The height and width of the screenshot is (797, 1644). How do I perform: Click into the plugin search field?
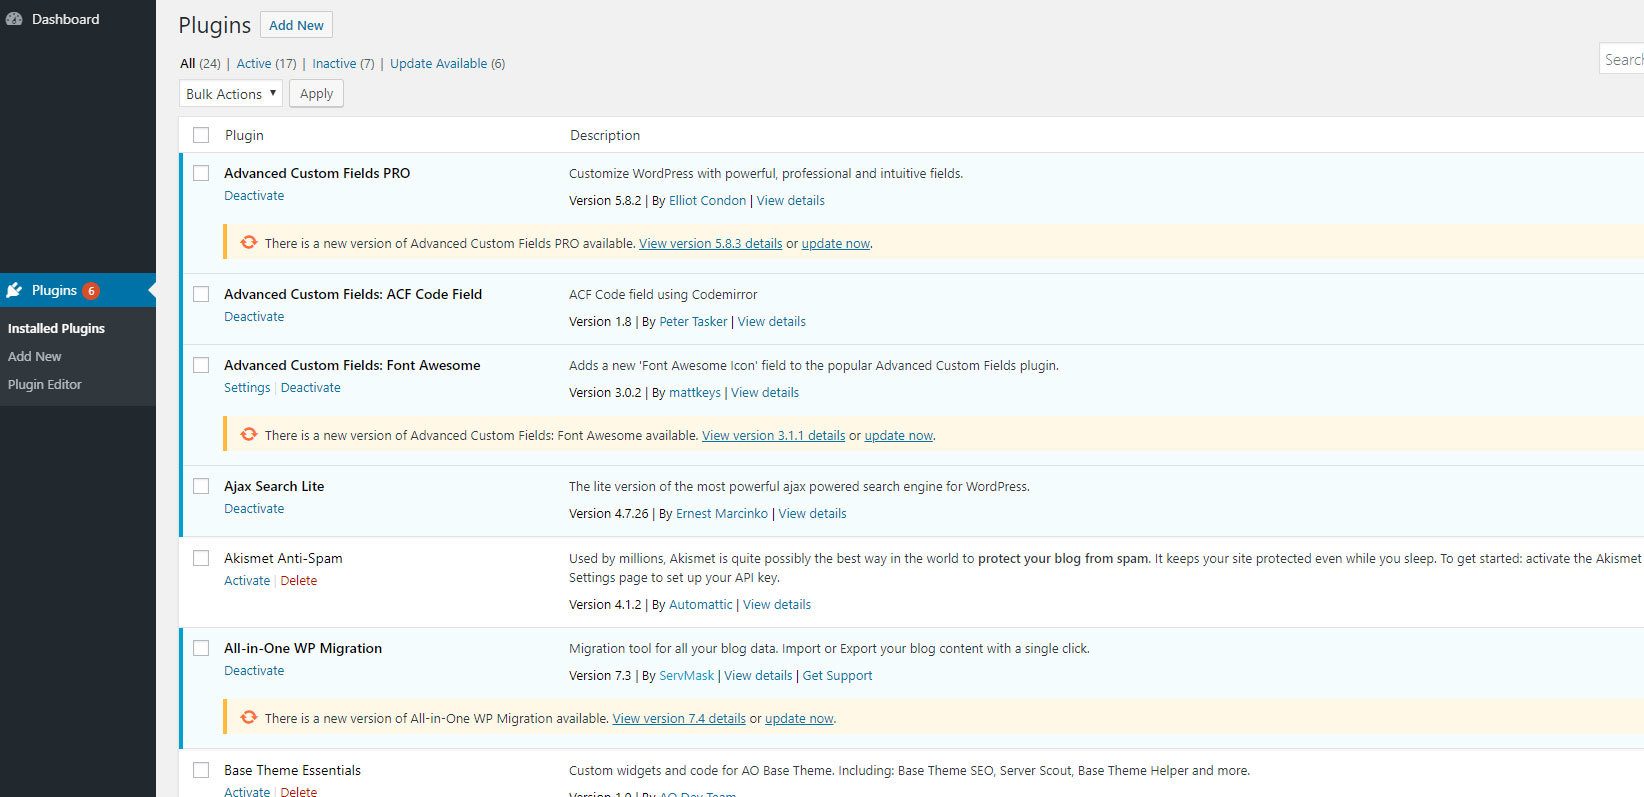(1622, 59)
